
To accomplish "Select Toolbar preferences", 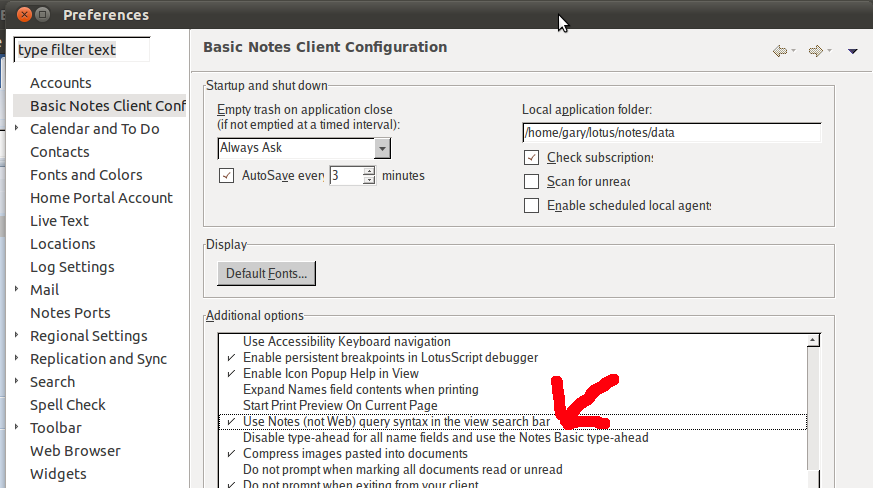I will click(56, 428).
